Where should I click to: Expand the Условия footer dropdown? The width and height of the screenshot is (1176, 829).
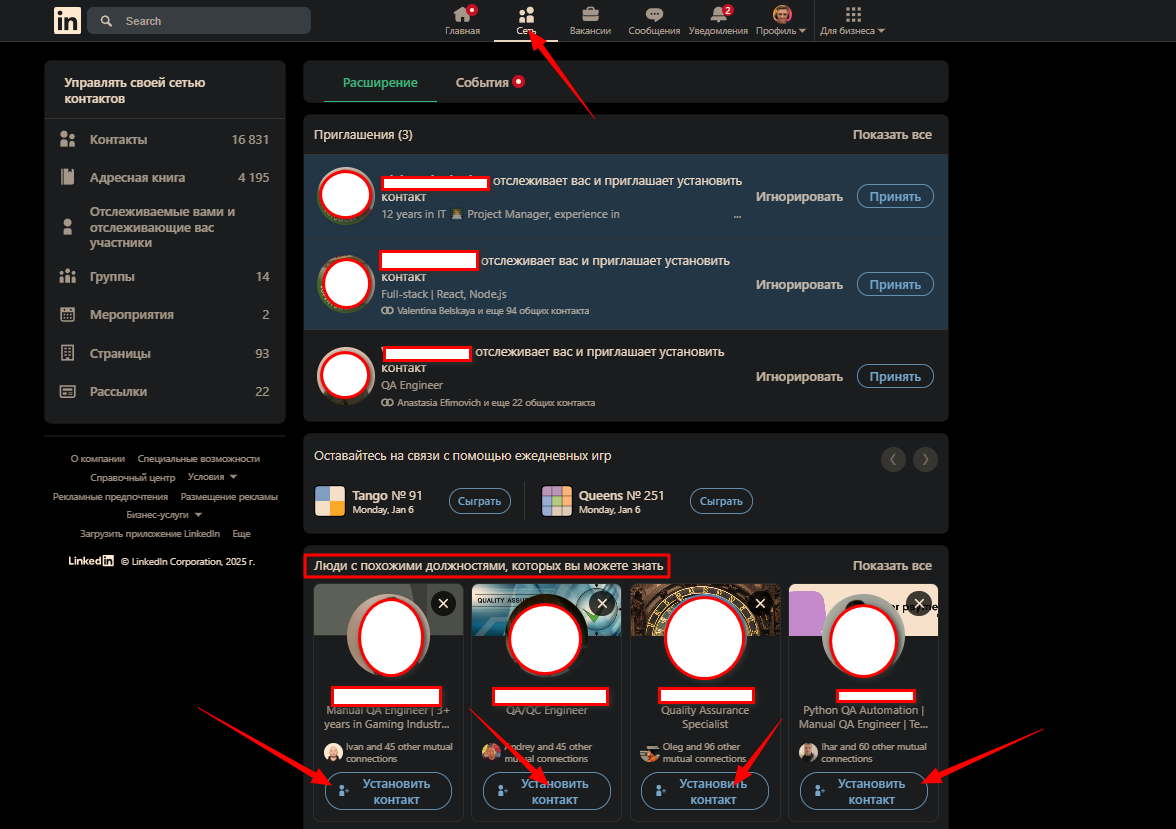click(212, 477)
